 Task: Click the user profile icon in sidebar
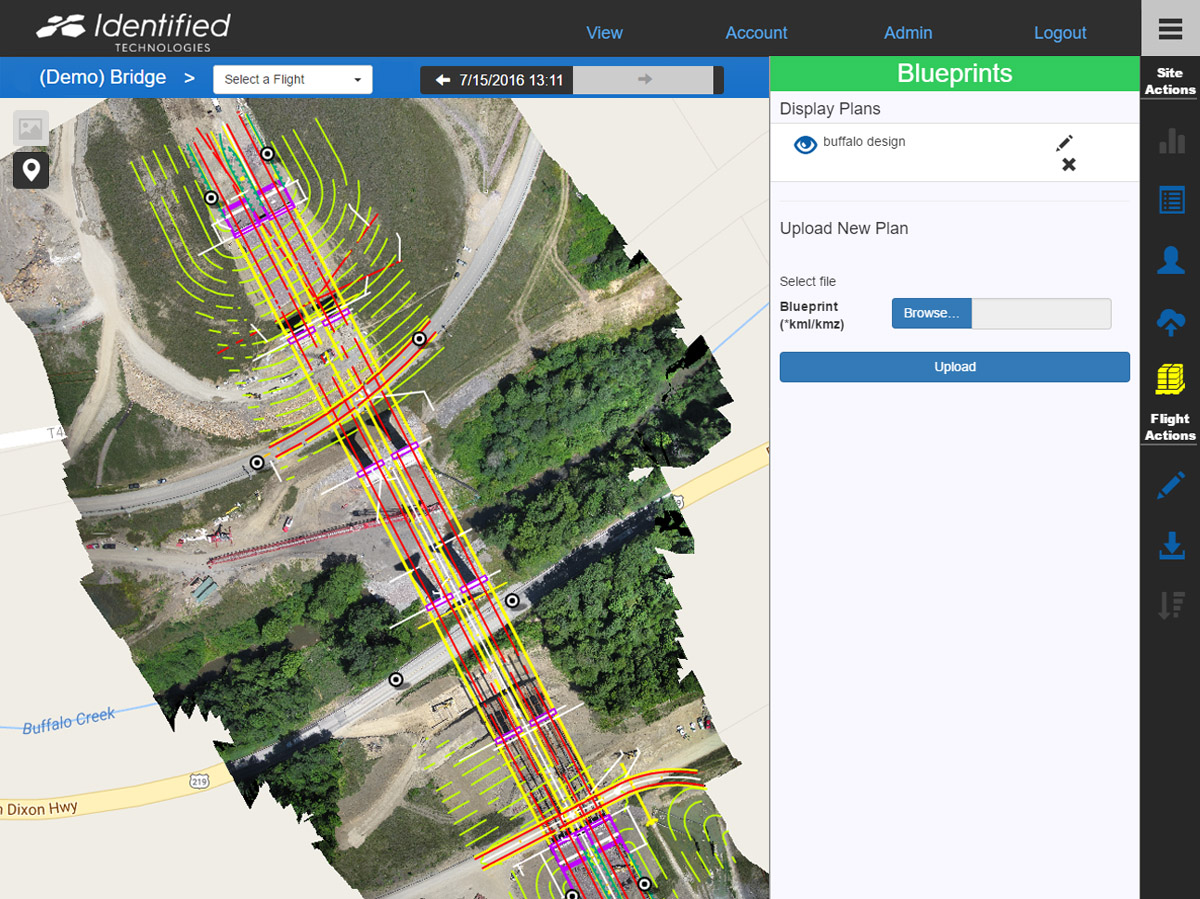(x=1171, y=261)
